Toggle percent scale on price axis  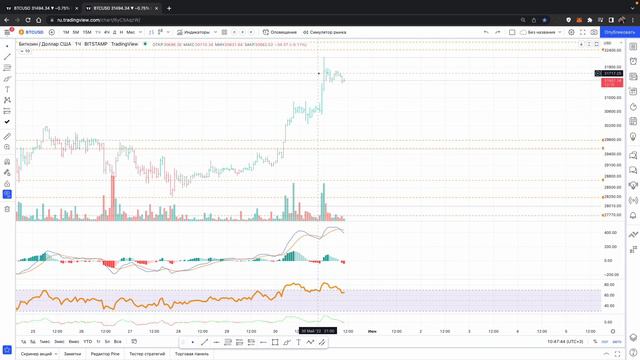tap(595, 342)
